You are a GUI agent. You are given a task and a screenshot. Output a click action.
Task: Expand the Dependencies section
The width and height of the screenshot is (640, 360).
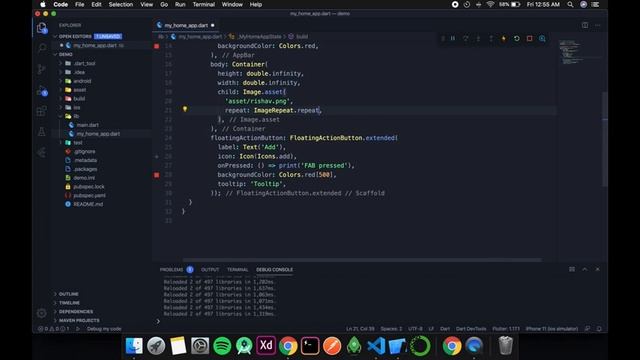76,311
